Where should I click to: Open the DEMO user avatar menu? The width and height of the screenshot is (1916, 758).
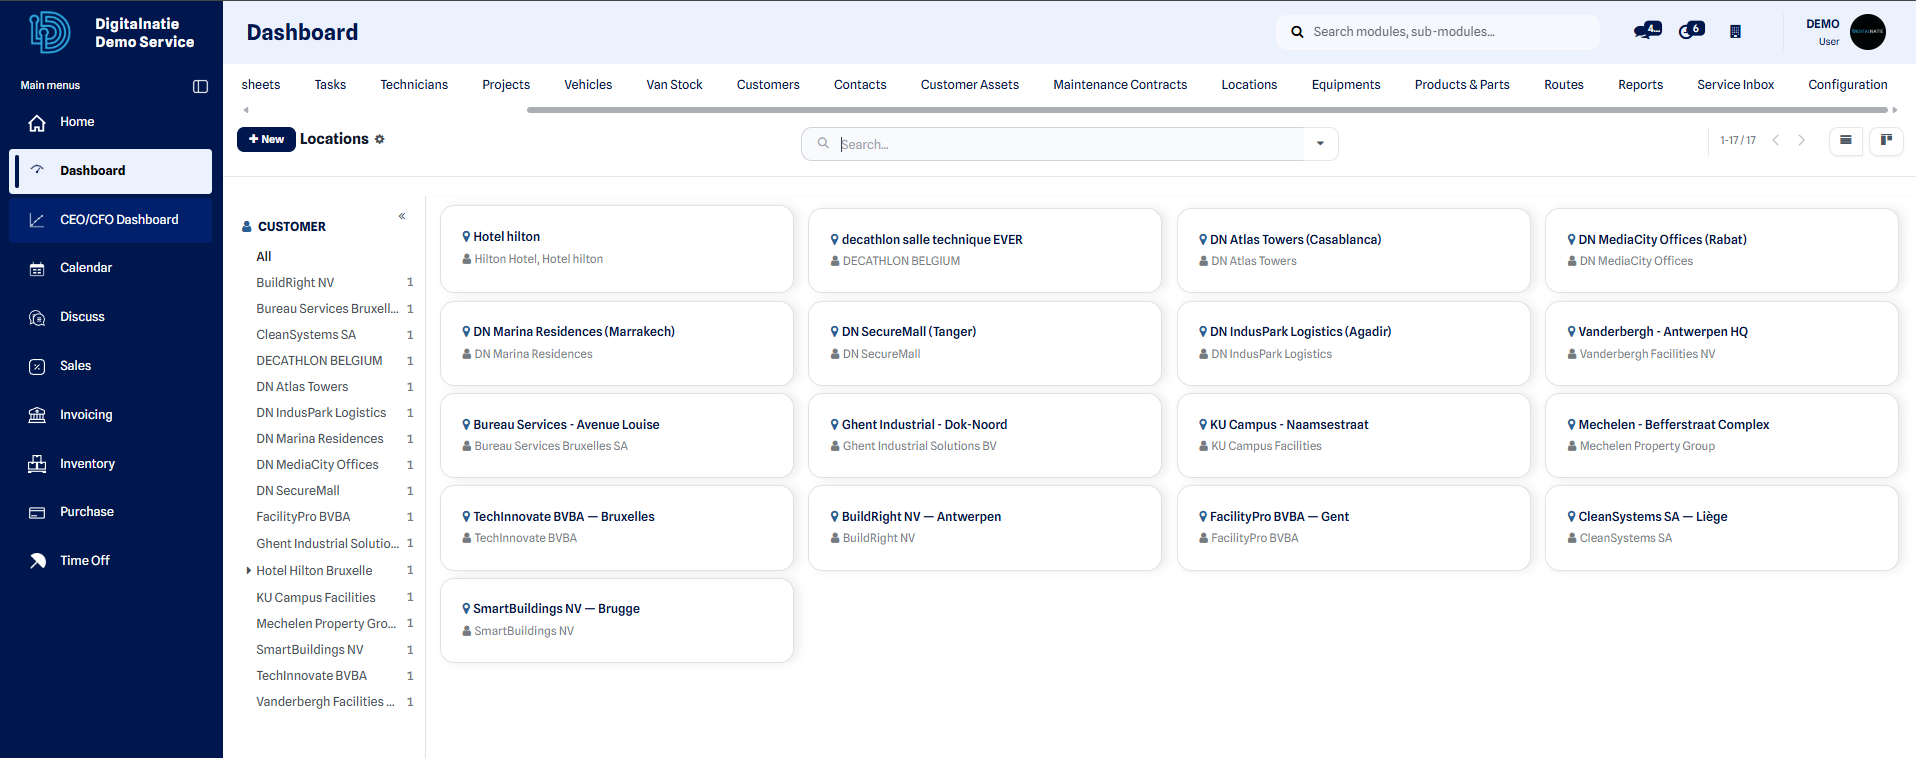(x=1867, y=32)
